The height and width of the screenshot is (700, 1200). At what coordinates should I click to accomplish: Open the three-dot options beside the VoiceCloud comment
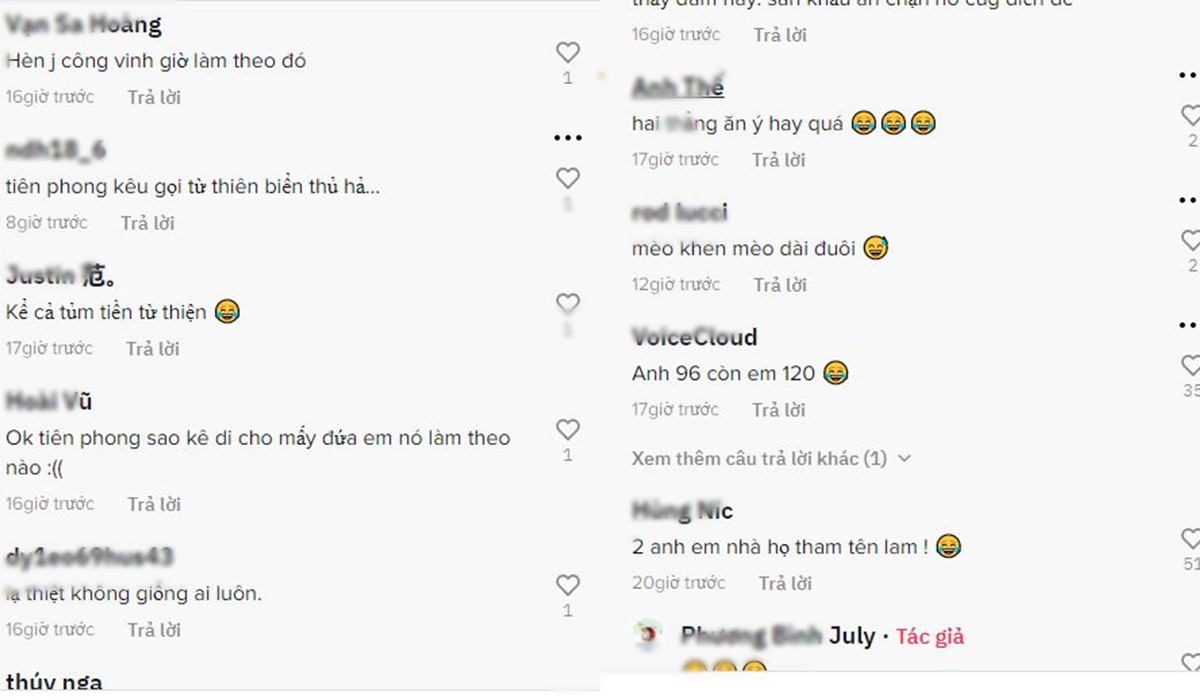(x=1190, y=325)
